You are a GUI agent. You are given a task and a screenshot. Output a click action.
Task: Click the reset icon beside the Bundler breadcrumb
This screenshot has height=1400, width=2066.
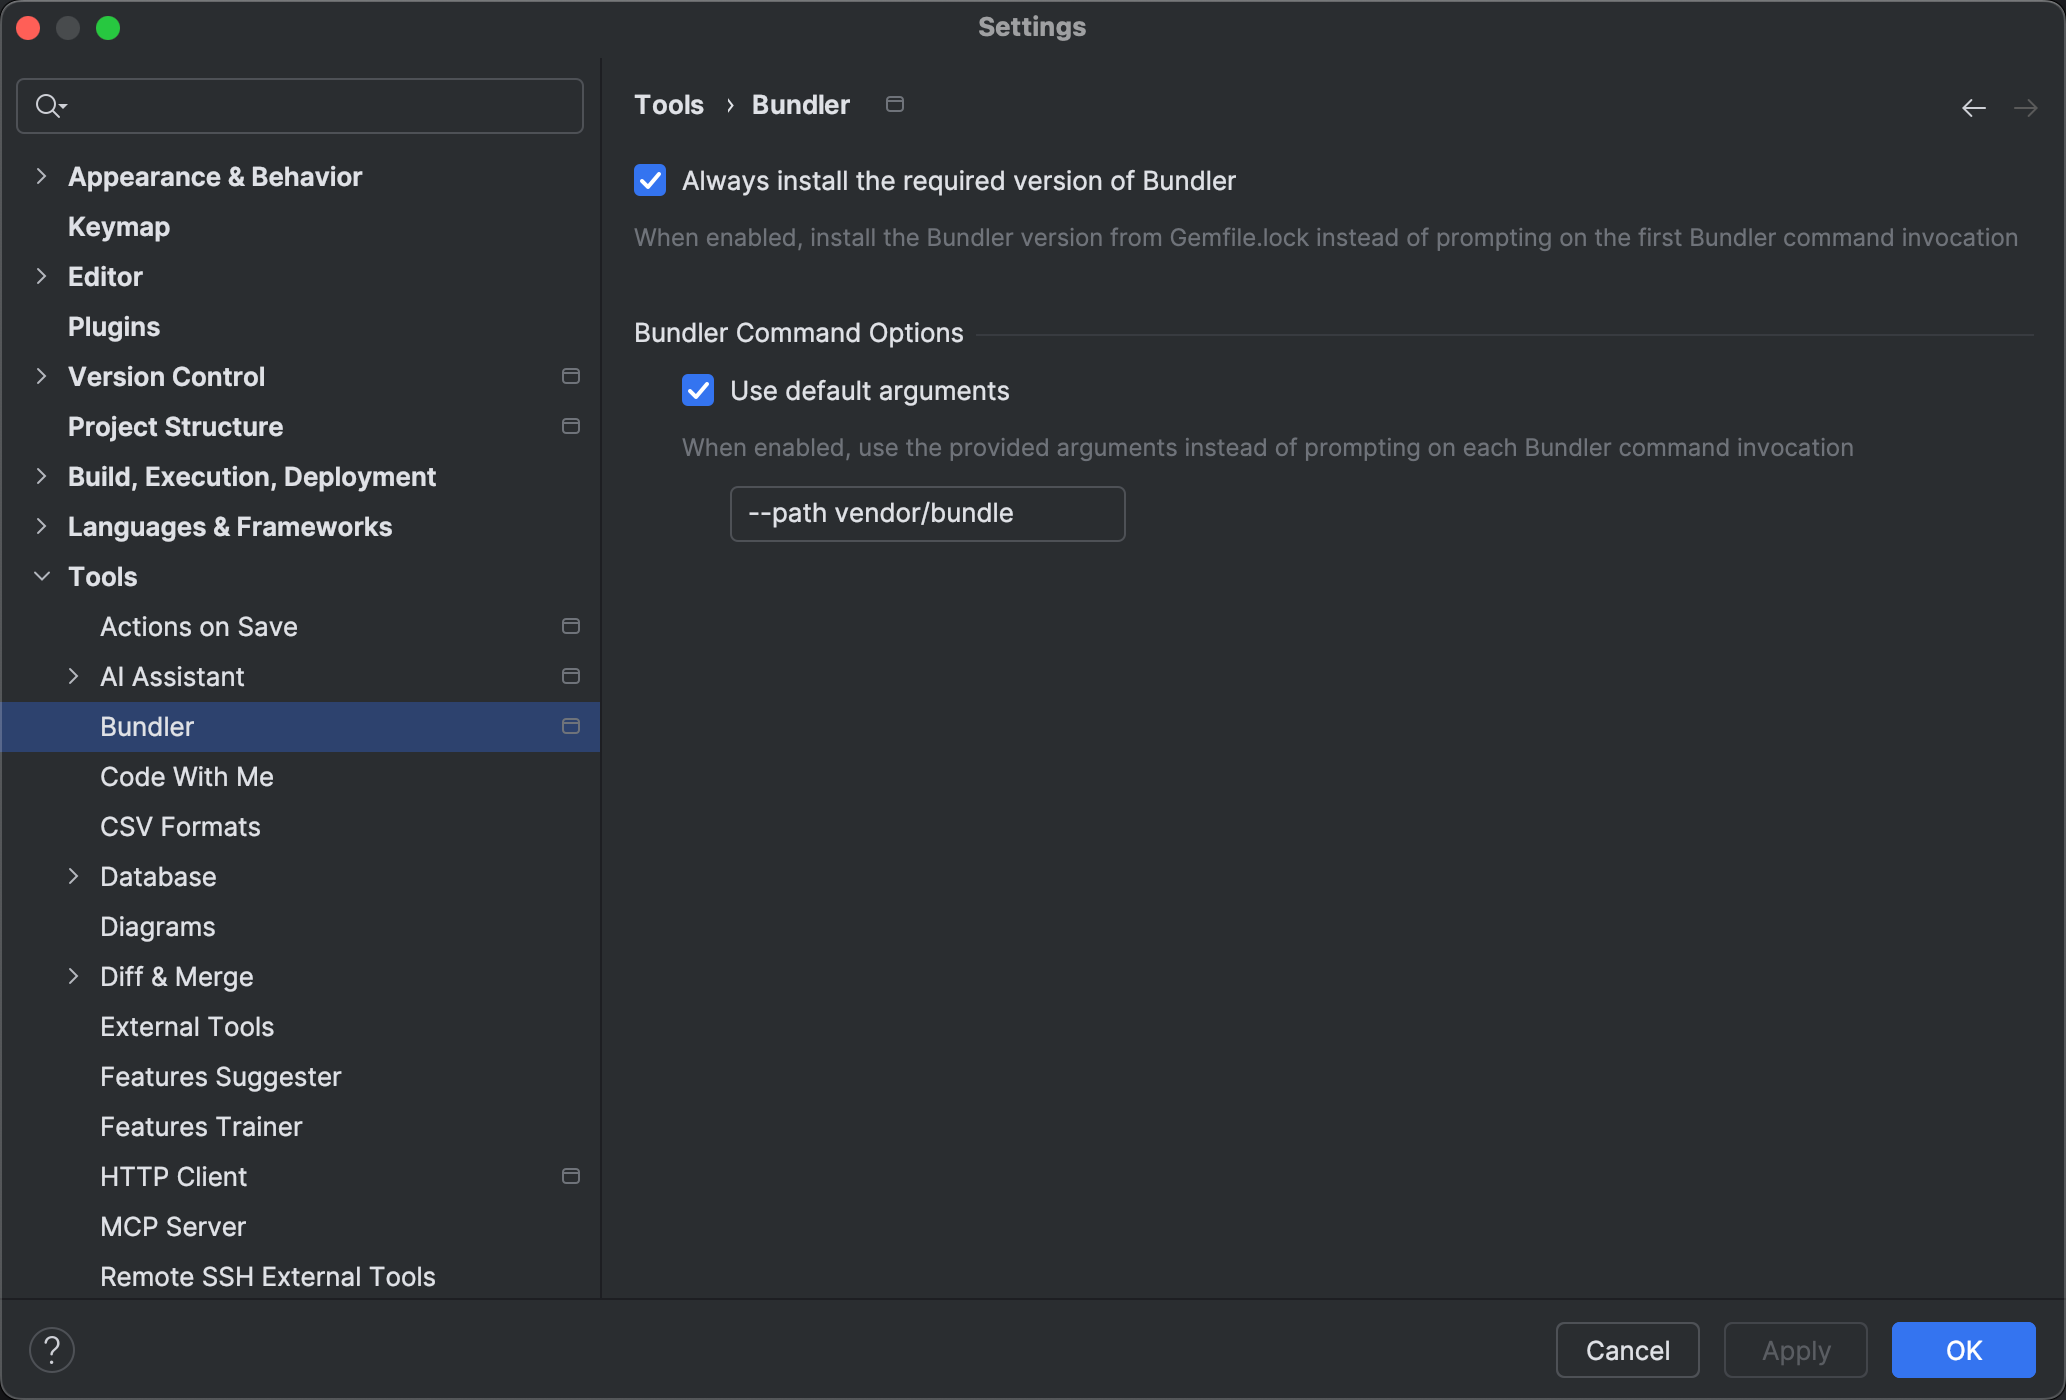tap(894, 104)
